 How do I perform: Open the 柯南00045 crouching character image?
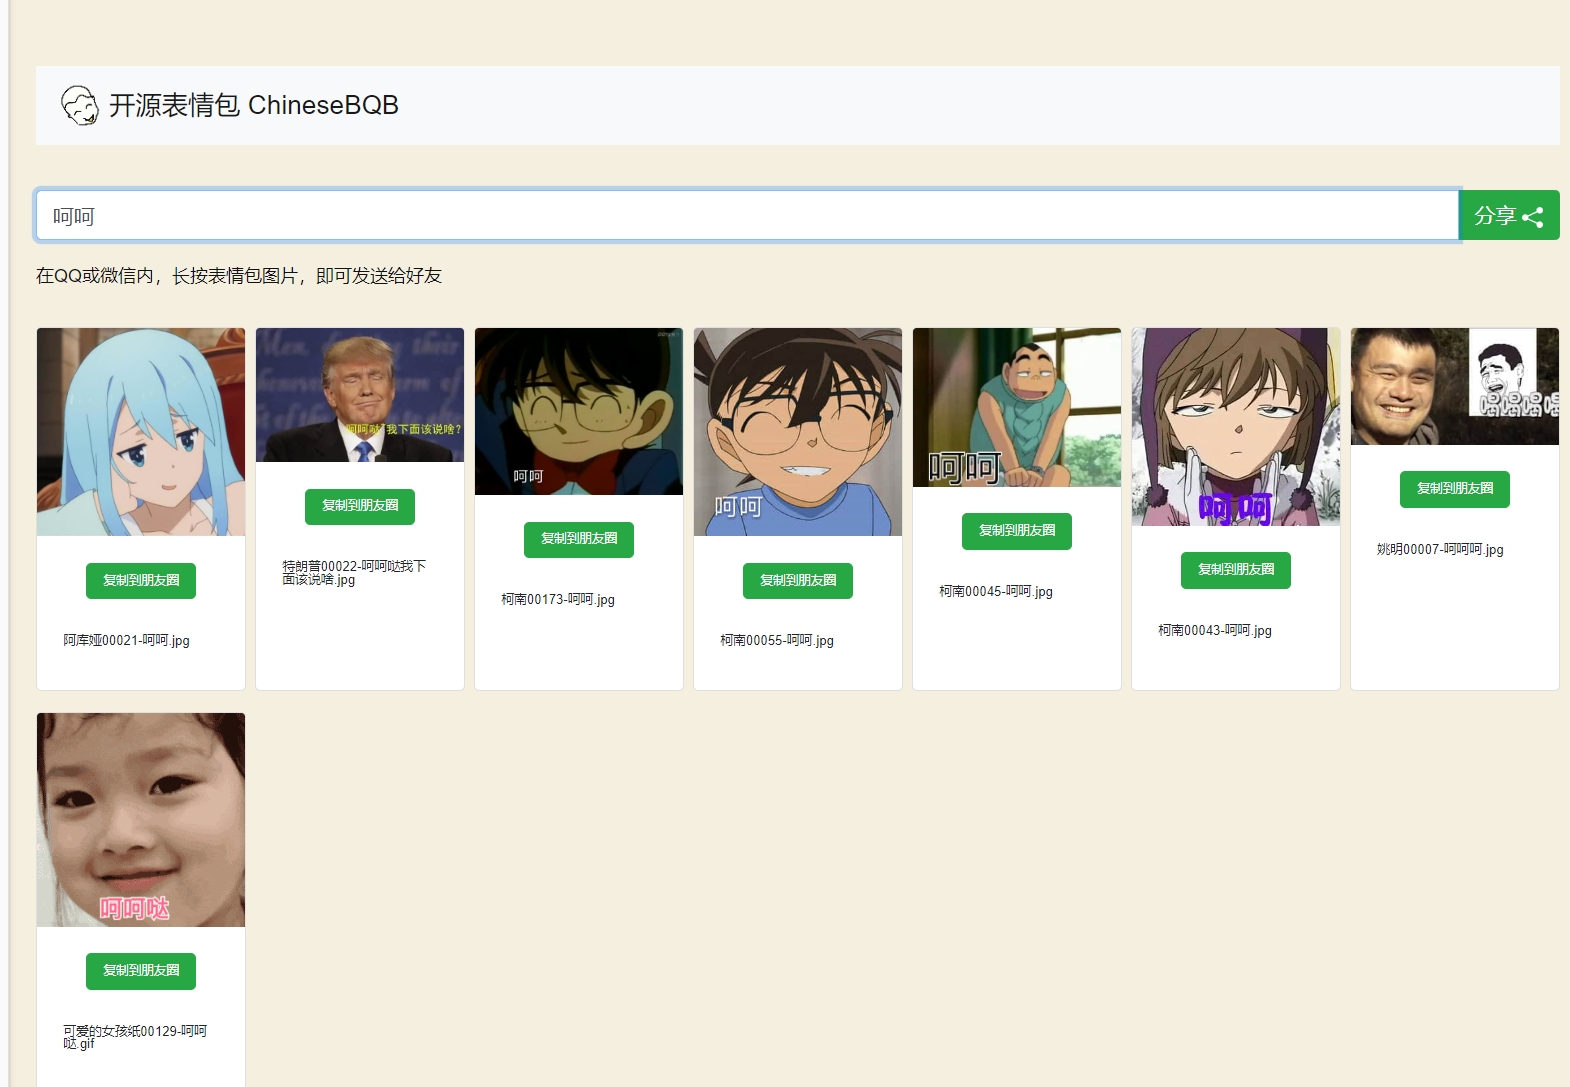[1017, 407]
